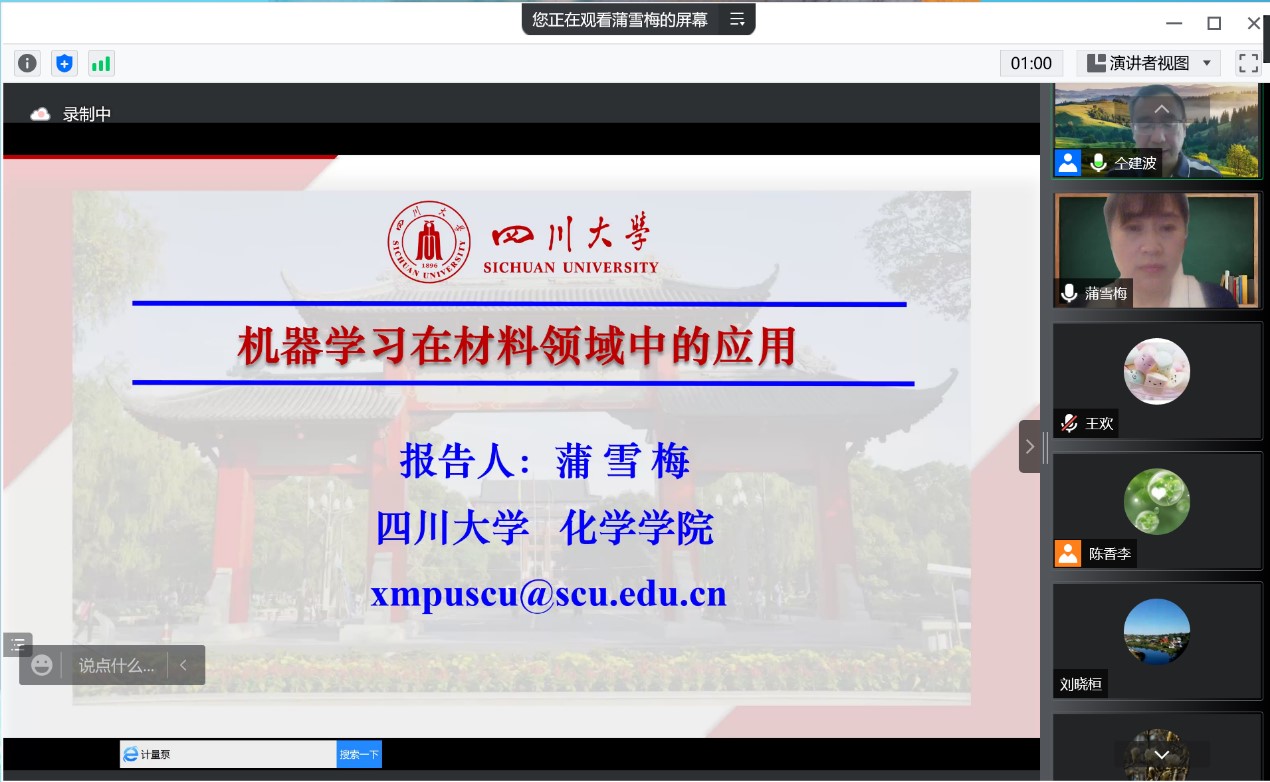Collapse the participant video sidebar
1270x782 pixels.
[1030, 447]
